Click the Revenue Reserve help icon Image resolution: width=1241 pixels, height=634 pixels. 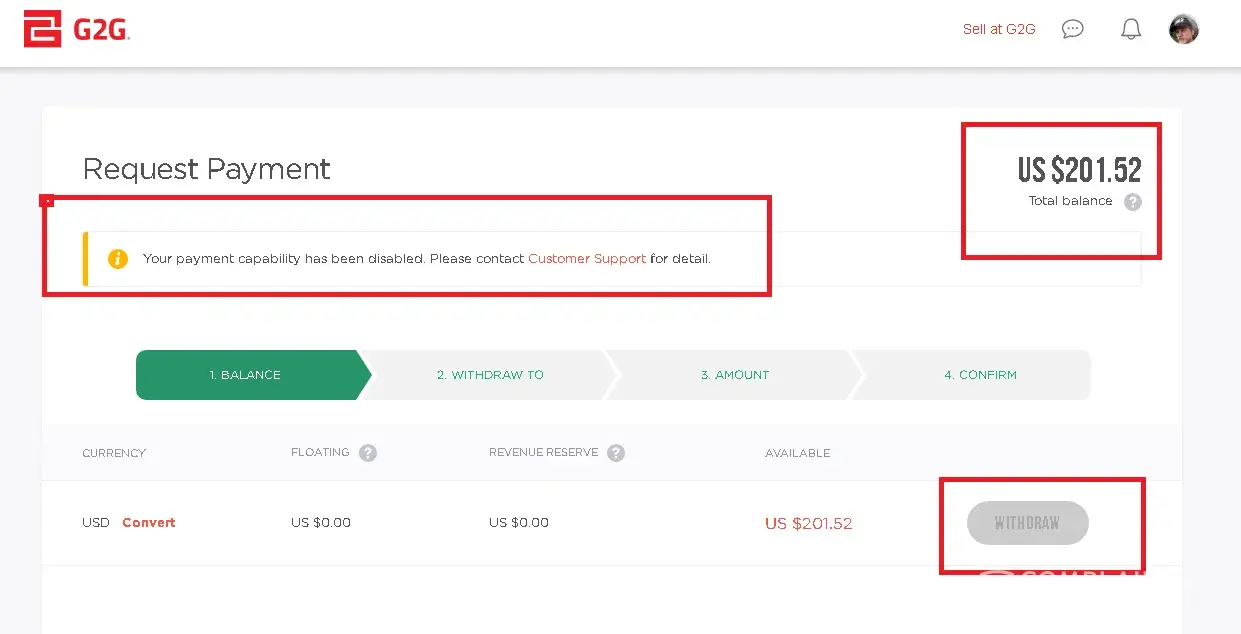616,453
